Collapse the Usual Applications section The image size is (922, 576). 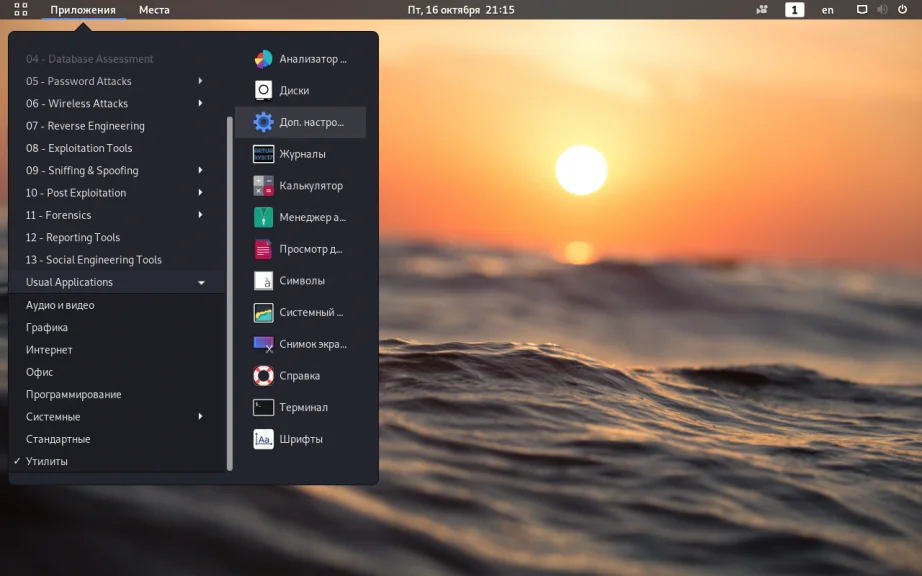click(201, 283)
